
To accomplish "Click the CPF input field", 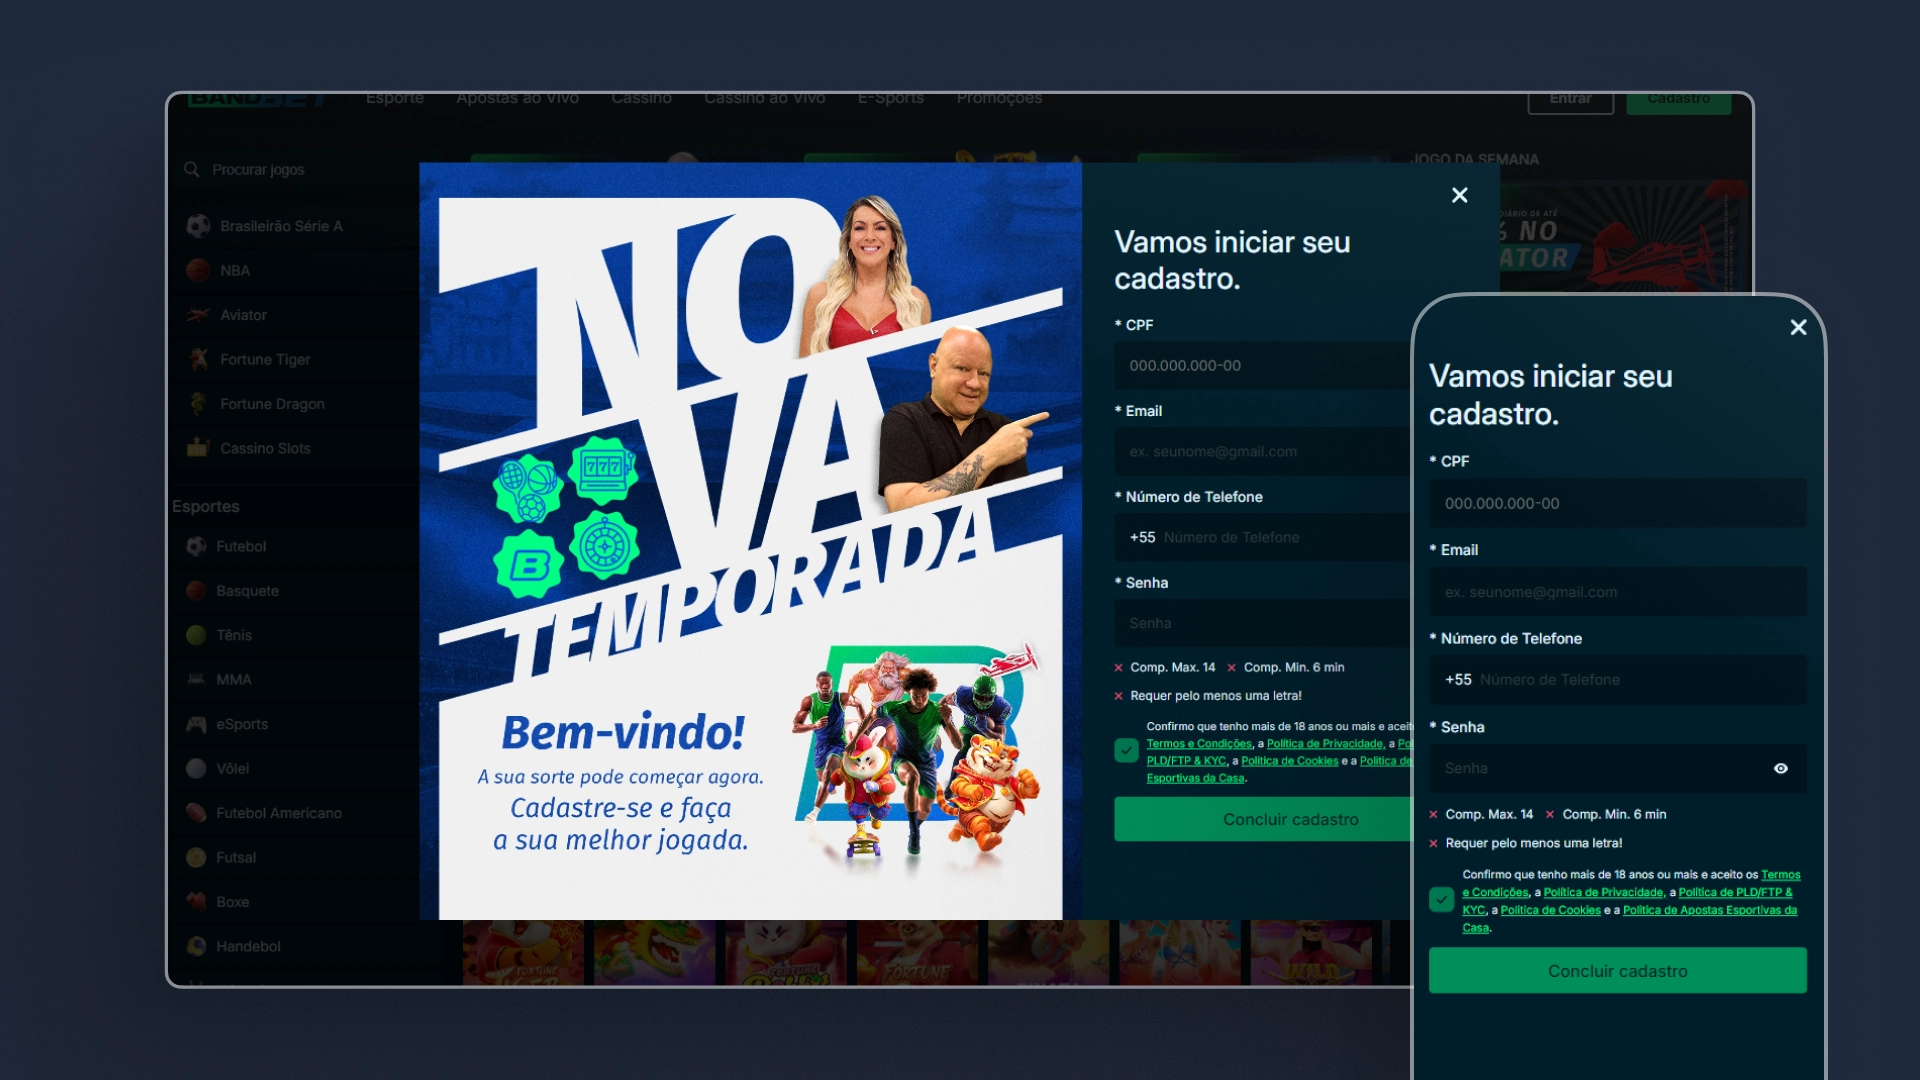I will pos(1260,365).
